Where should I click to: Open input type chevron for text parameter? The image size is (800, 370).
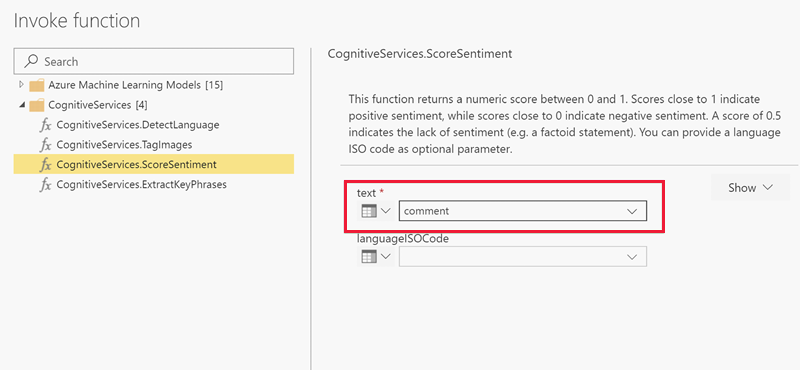click(x=386, y=211)
